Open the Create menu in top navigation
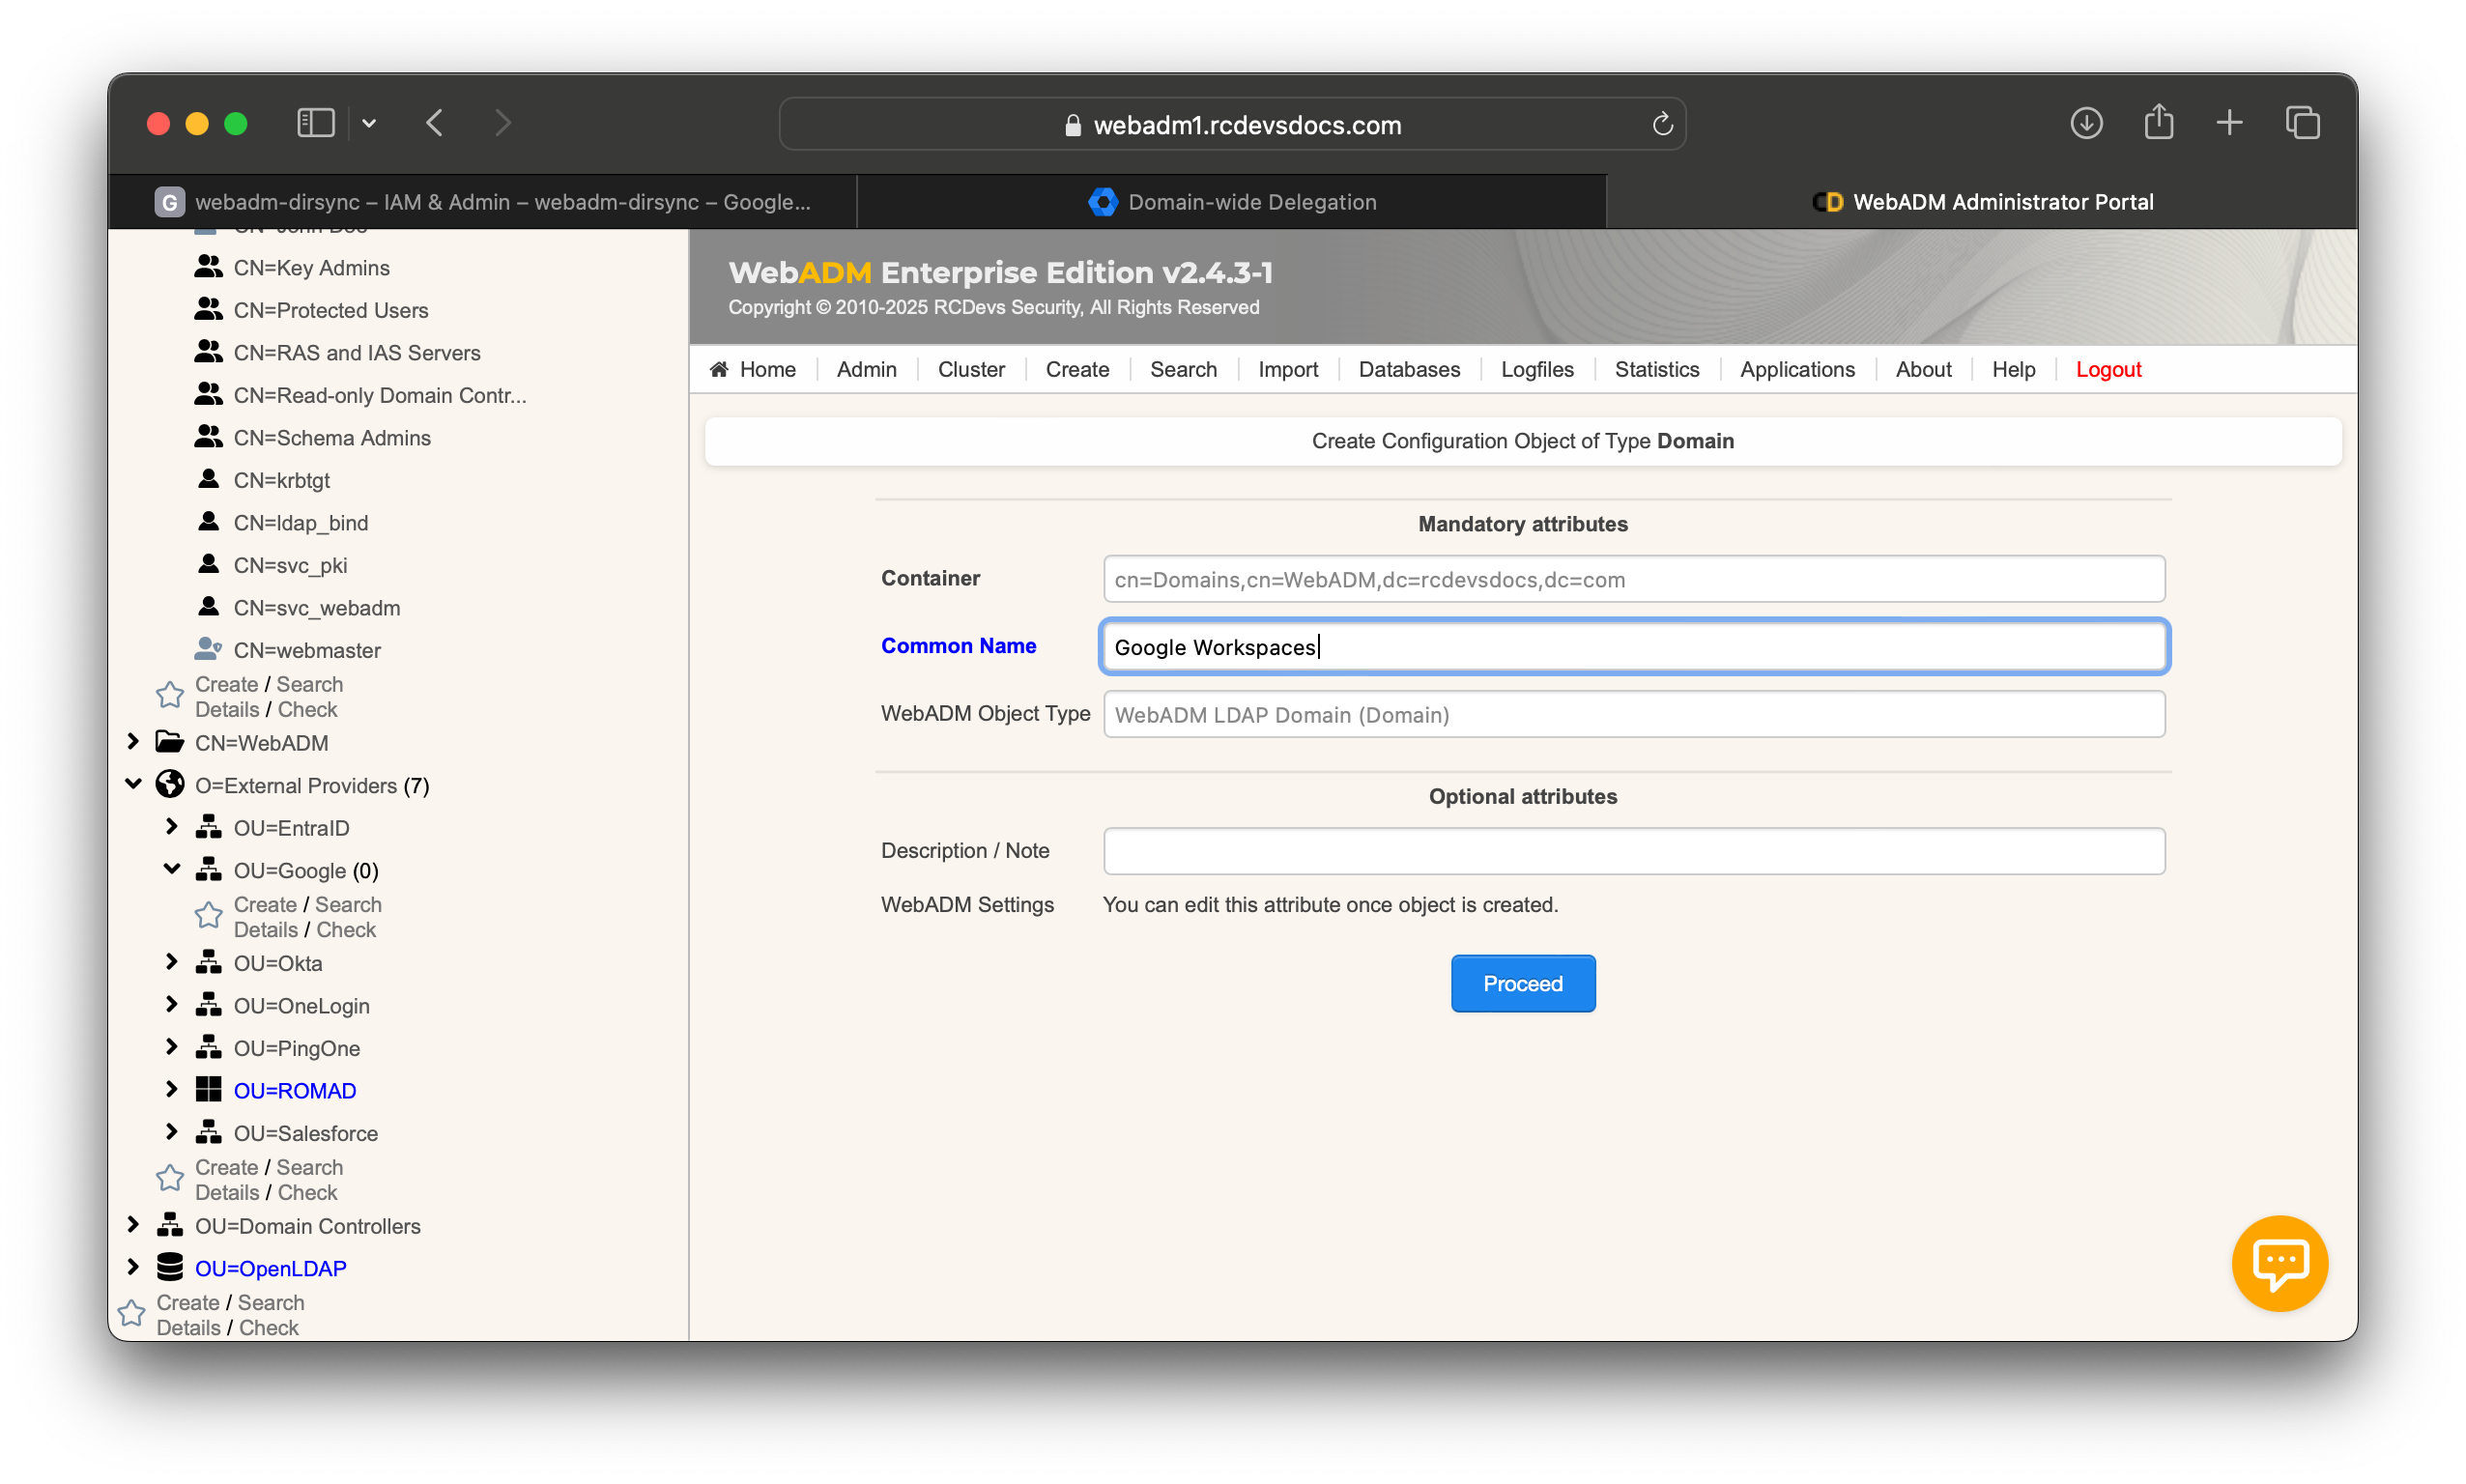The image size is (2466, 1484). point(1077,369)
